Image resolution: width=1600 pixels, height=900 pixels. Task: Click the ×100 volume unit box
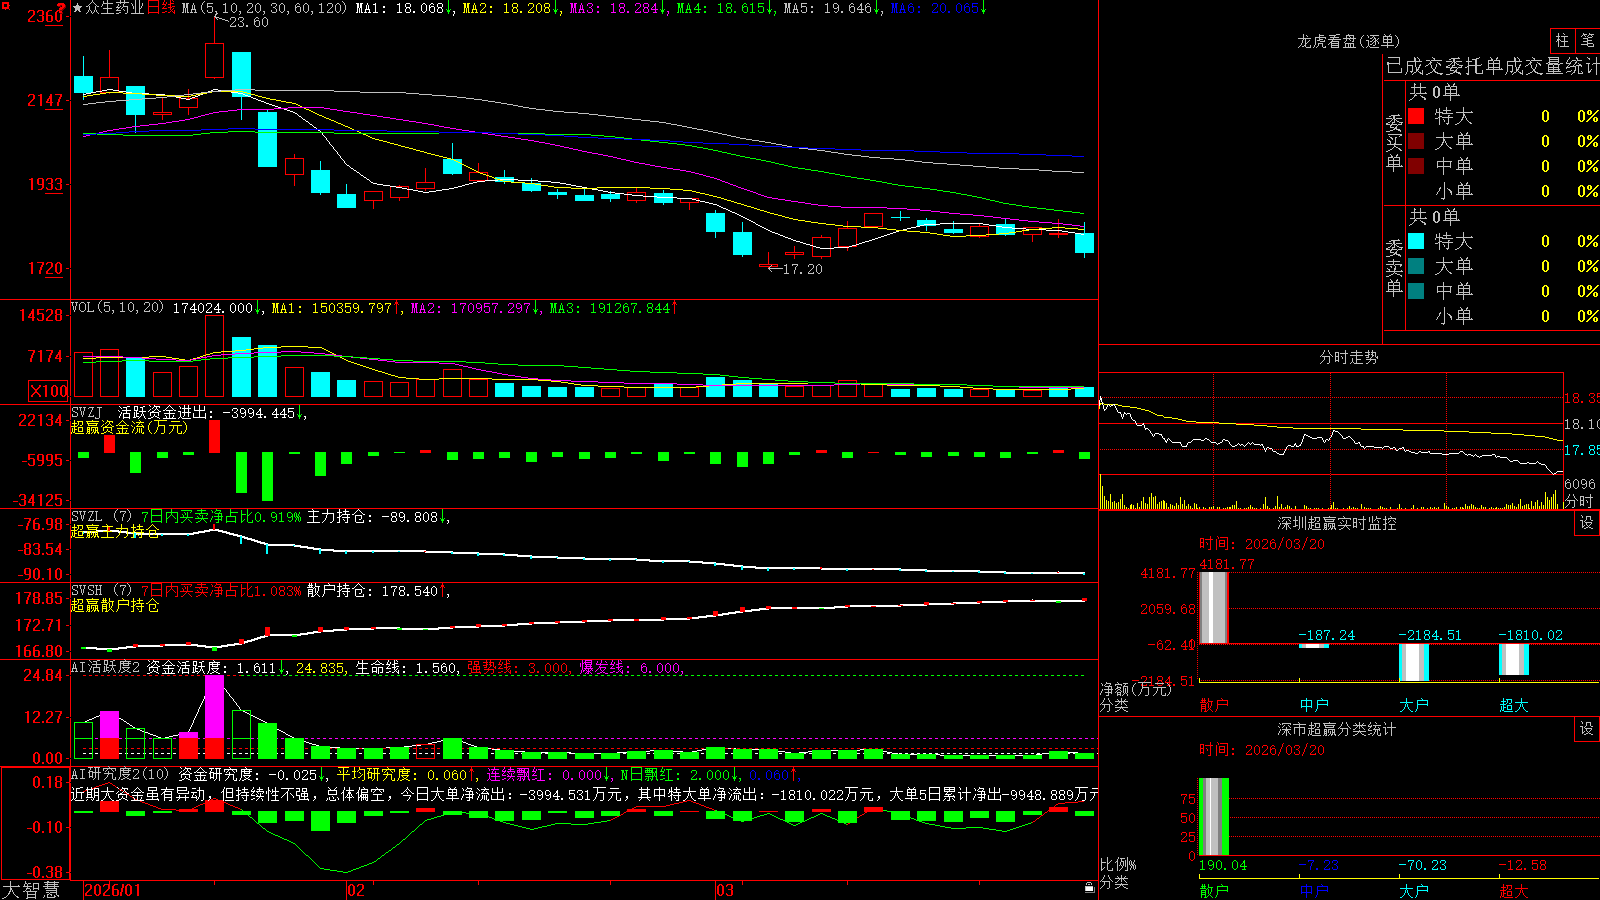[49, 391]
